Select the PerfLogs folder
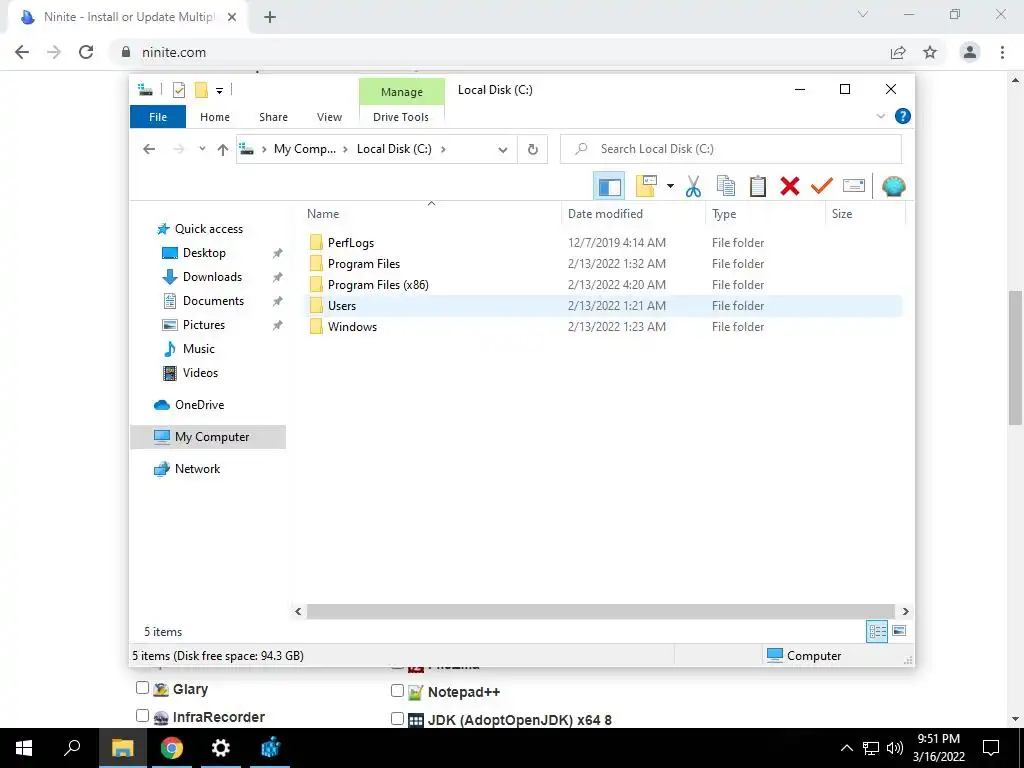This screenshot has width=1024, height=768. (x=351, y=243)
